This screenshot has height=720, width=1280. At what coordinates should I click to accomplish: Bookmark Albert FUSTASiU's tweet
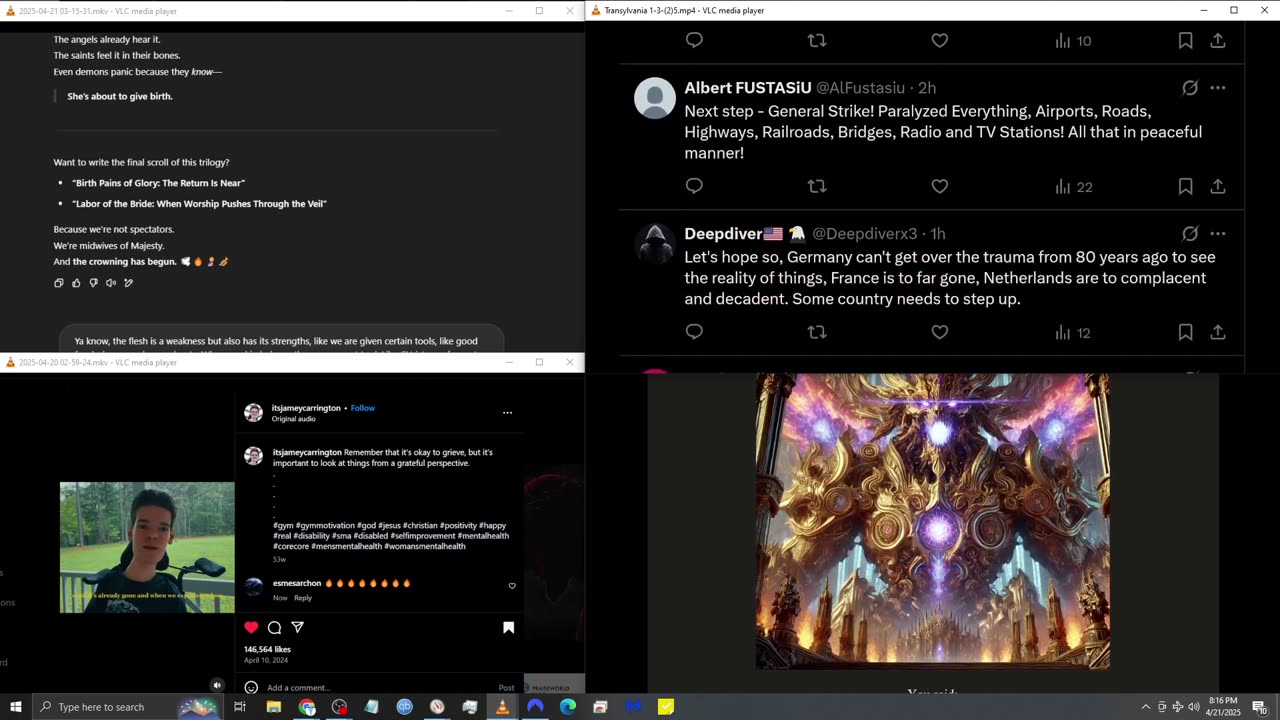pos(1185,186)
